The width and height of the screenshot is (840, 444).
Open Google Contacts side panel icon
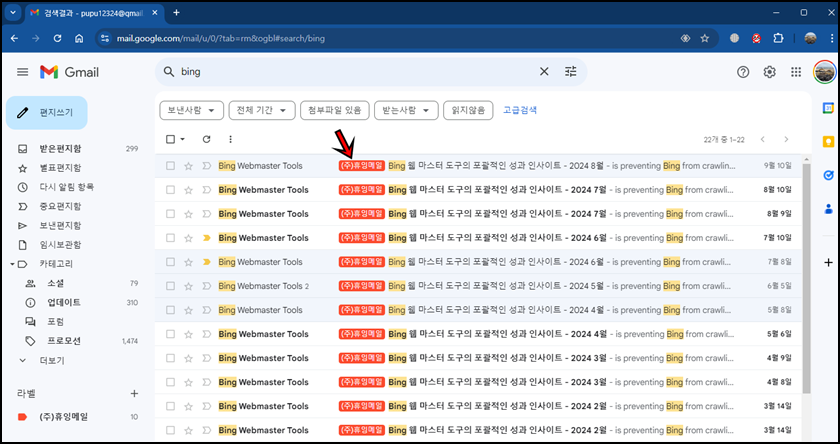[x=828, y=208]
